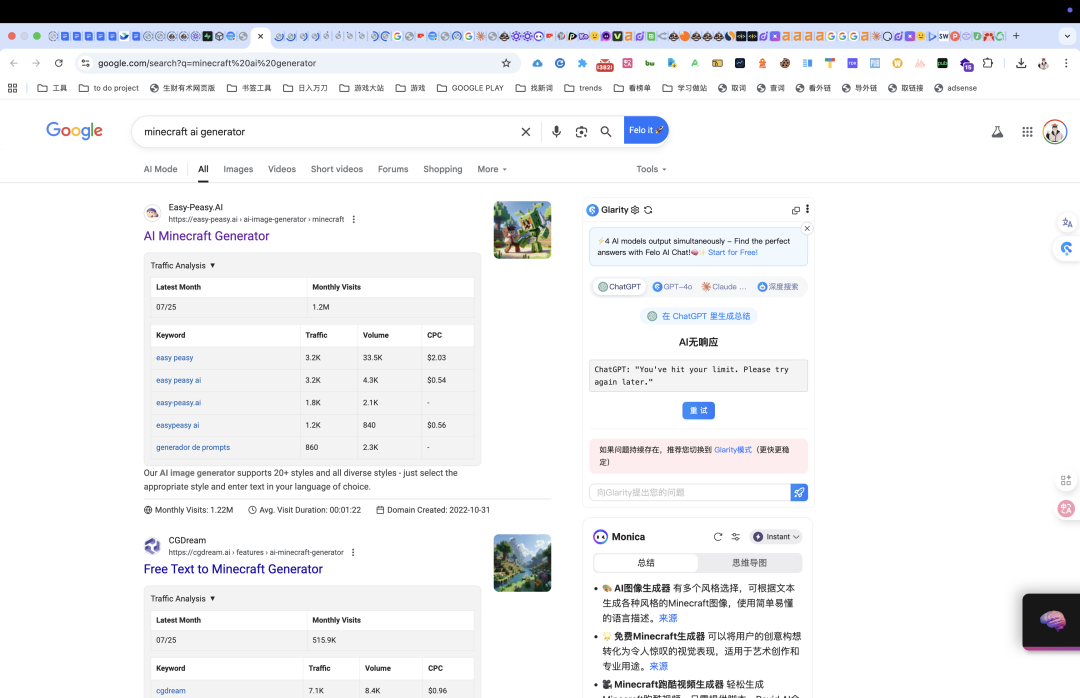
Task: Open new browser tab
Action: (x=1016, y=36)
